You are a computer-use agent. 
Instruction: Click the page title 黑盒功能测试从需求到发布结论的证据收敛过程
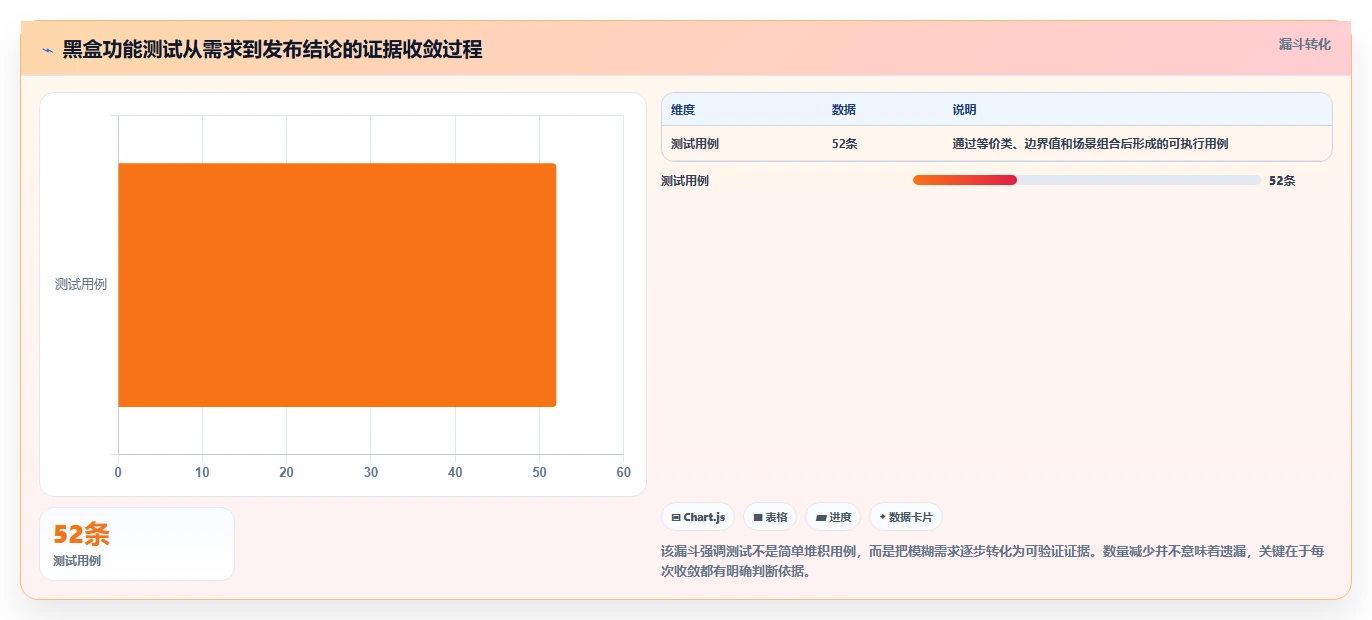pos(272,50)
